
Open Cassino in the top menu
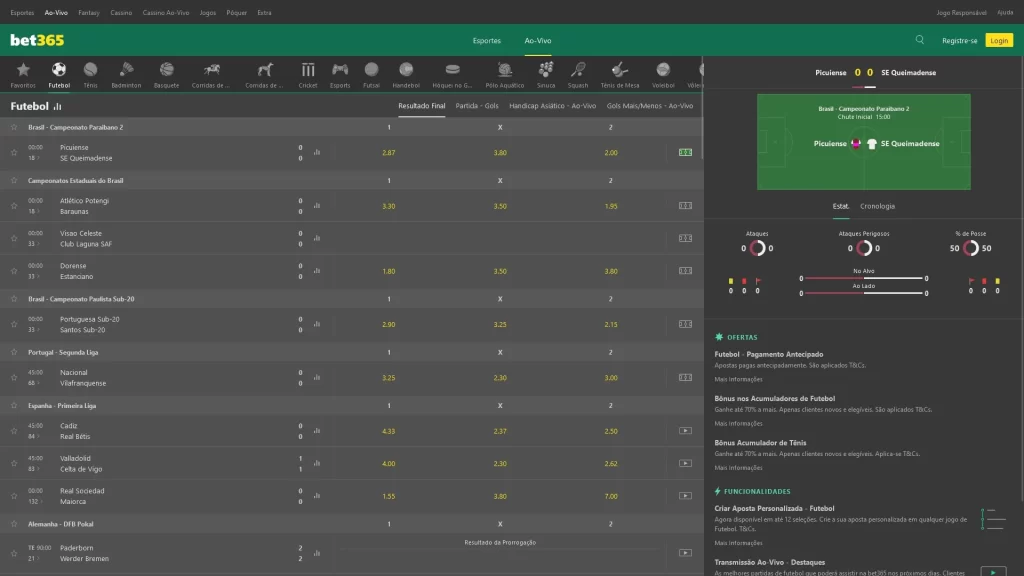[x=121, y=12]
